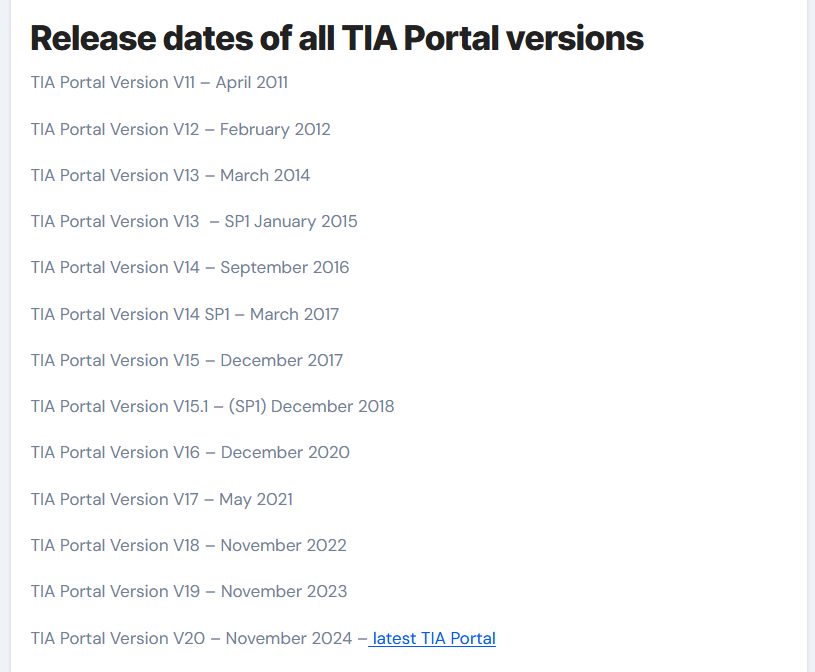This screenshot has height=672, width=815.
Task: Select the Version V15.1 (SP1) December 2018 line
Action: click(212, 406)
